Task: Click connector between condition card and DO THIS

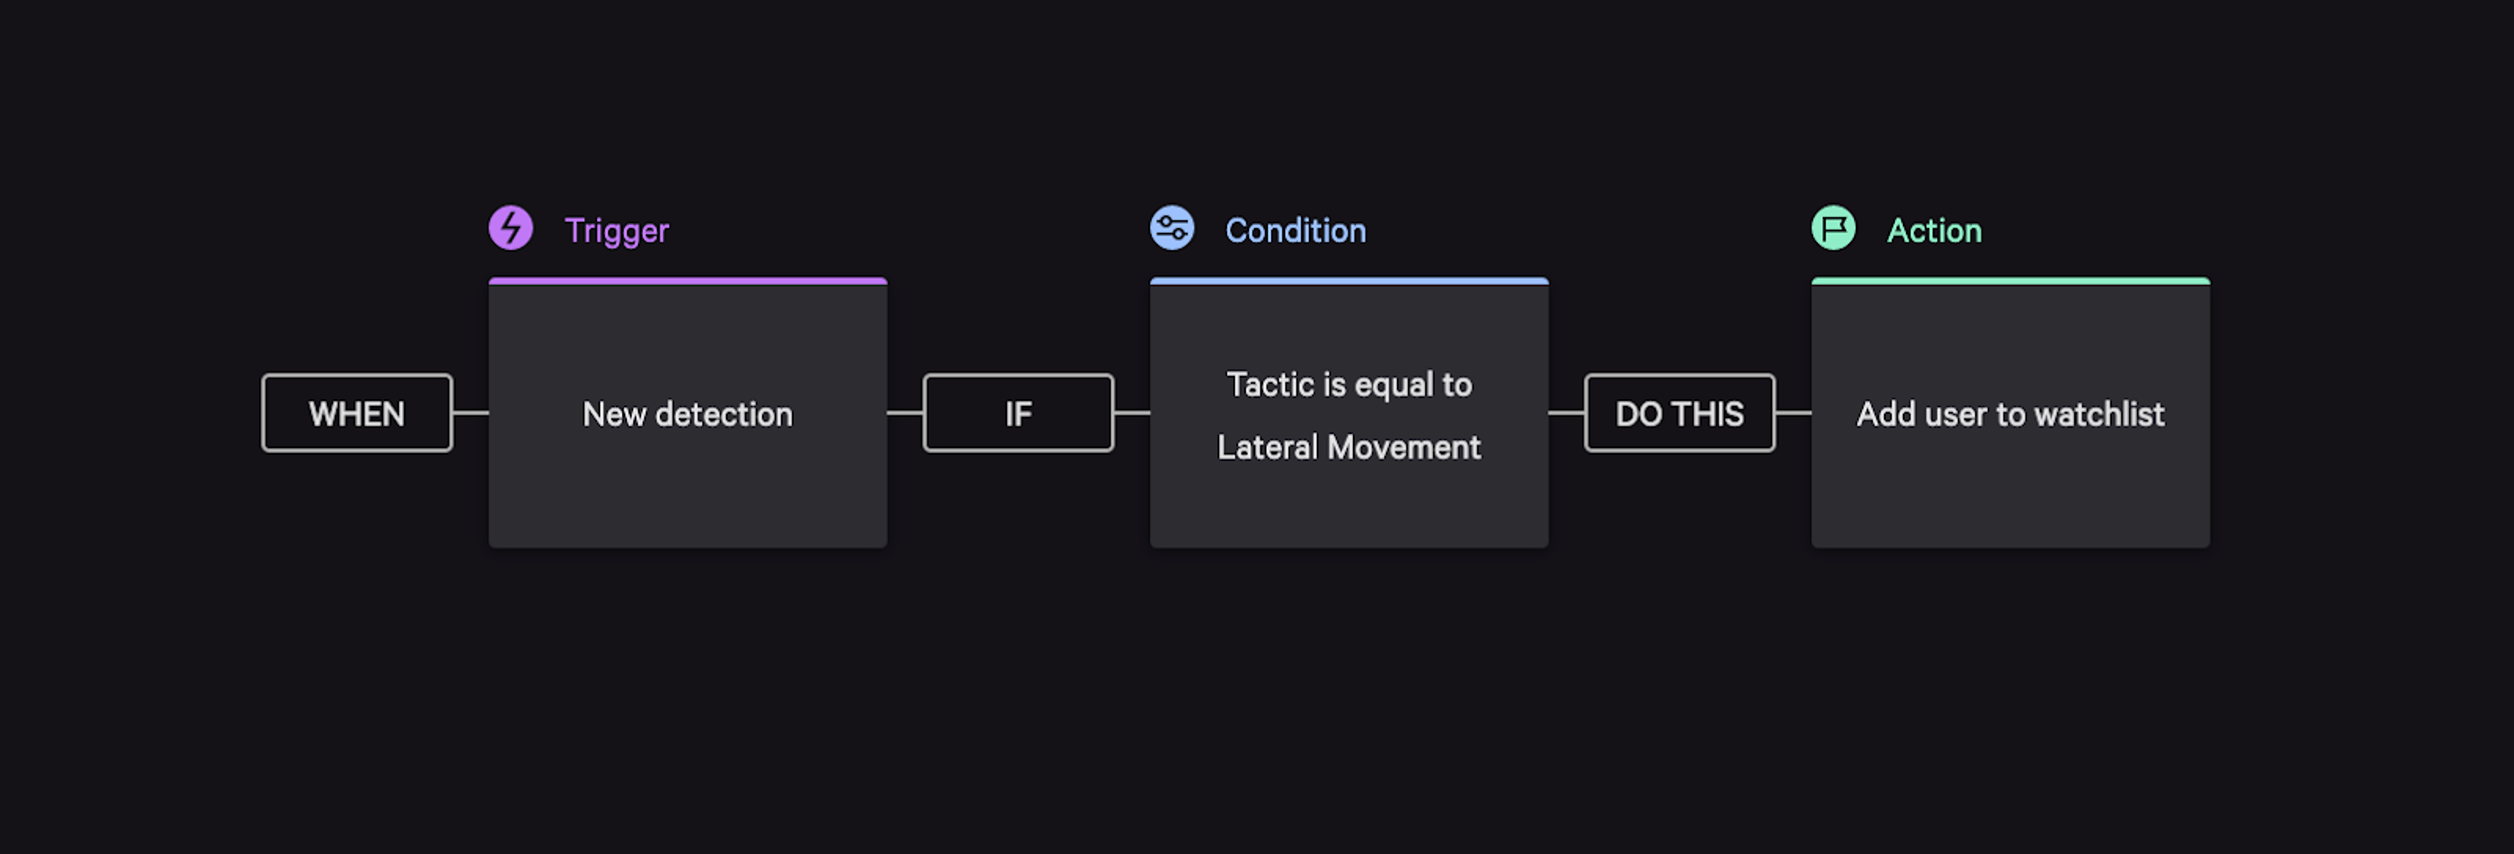Action: [1566, 412]
